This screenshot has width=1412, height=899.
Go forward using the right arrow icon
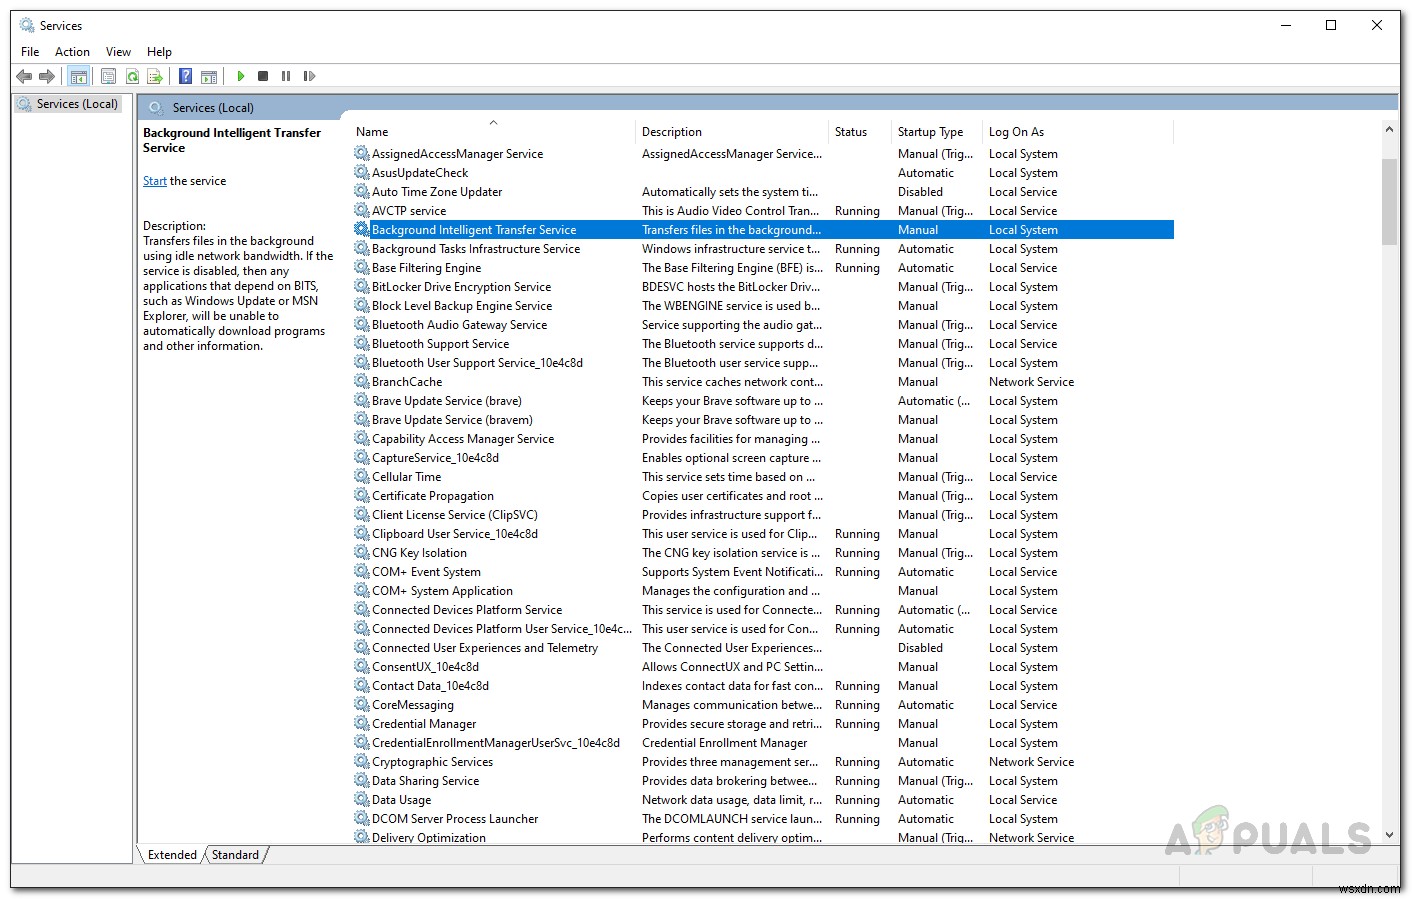point(47,76)
